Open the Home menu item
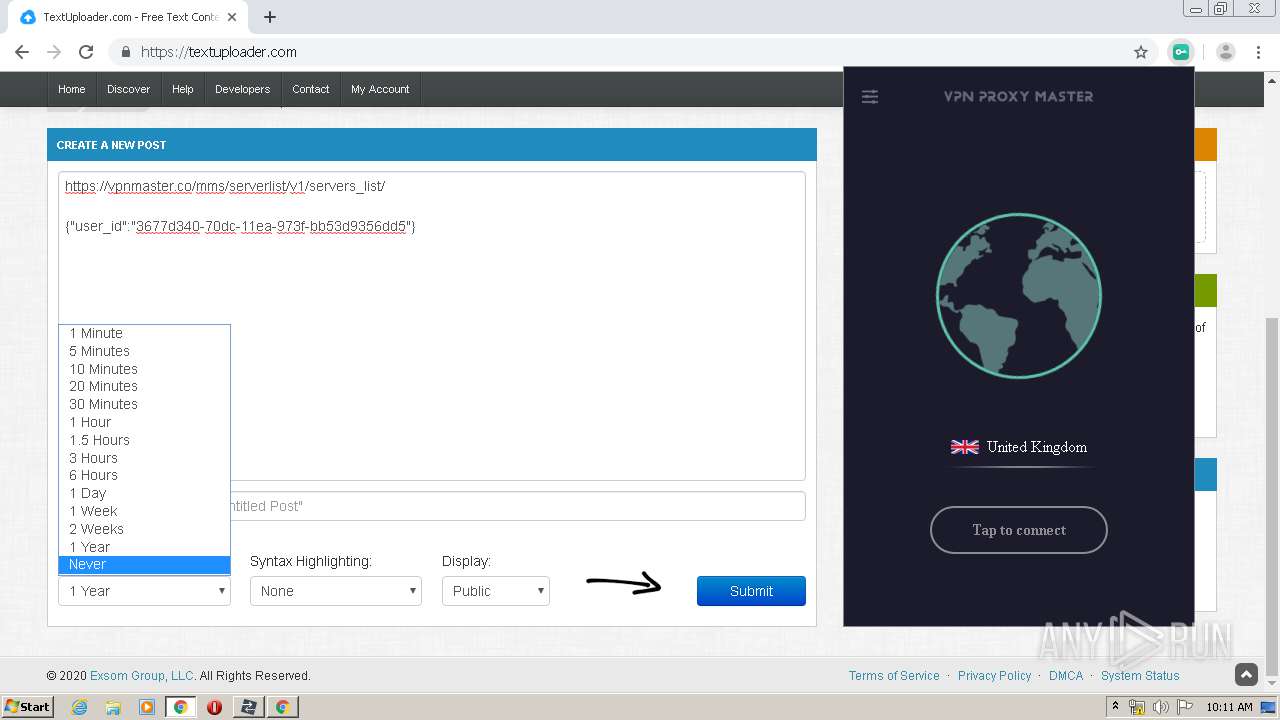 [x=72, y=89]
